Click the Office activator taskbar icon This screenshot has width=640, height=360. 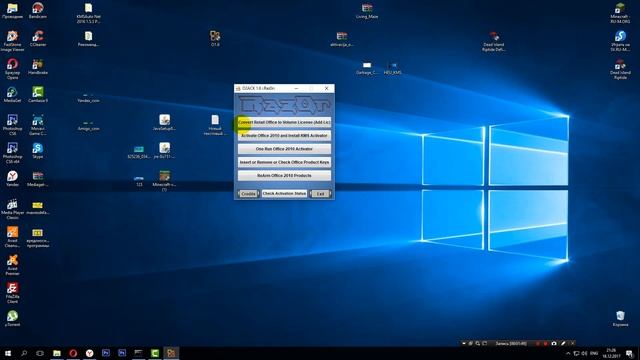(171, 353)
